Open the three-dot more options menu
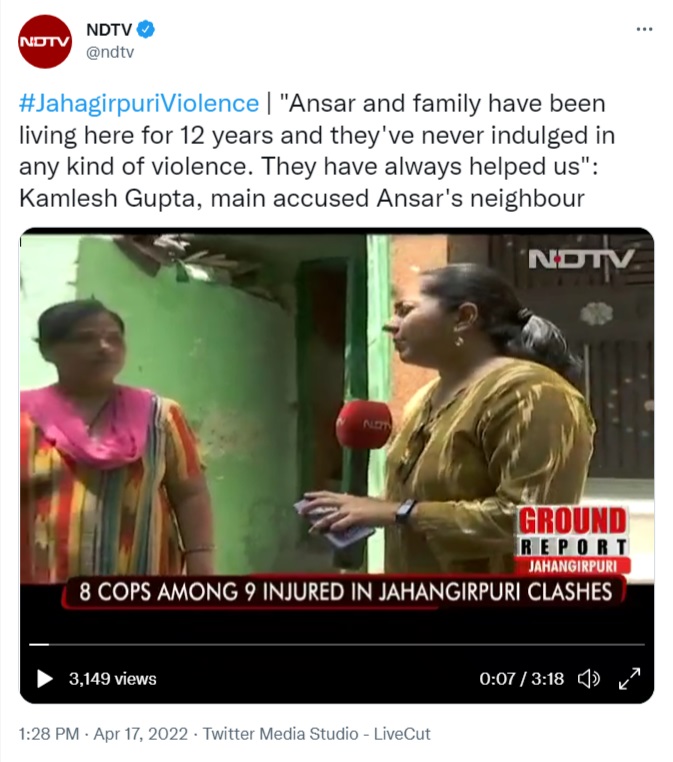The height and width of the screenshot is (762, 673). pos(644,30)
